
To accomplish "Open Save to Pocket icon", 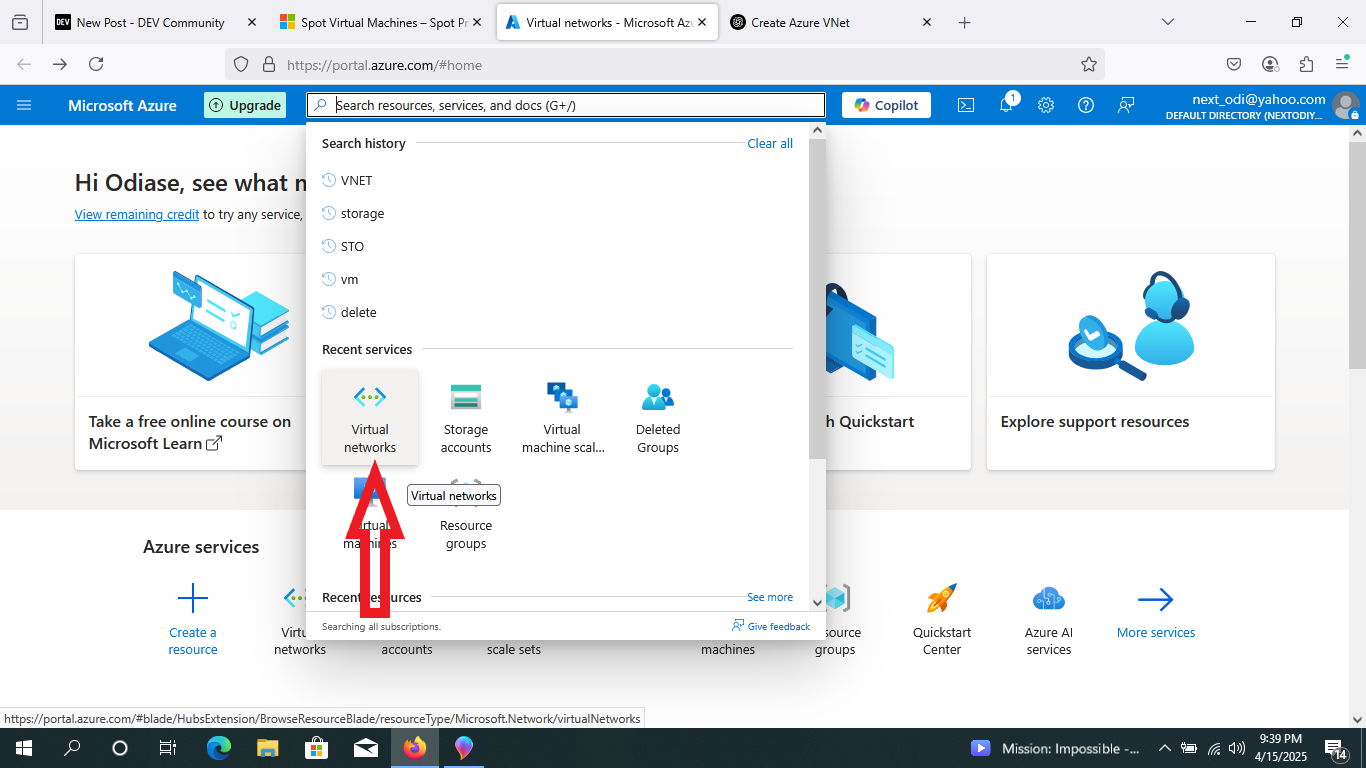I will point(1234,64).
